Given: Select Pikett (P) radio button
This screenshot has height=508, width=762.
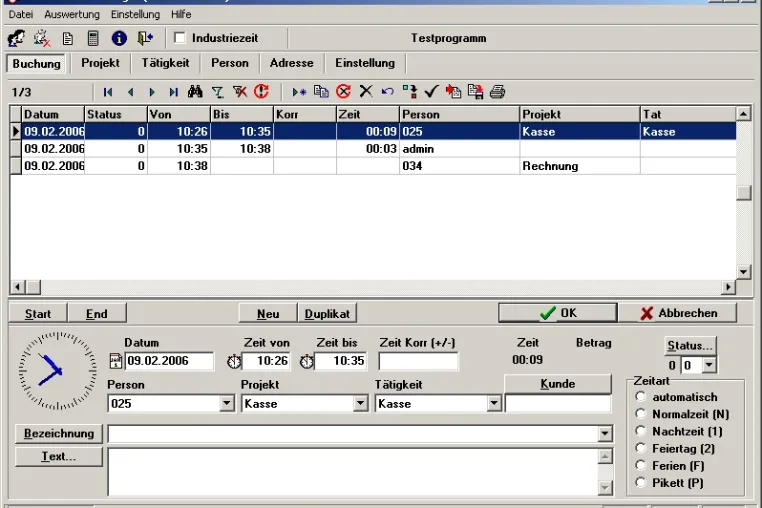Looking at the screenshot, I should click(641, 482).
